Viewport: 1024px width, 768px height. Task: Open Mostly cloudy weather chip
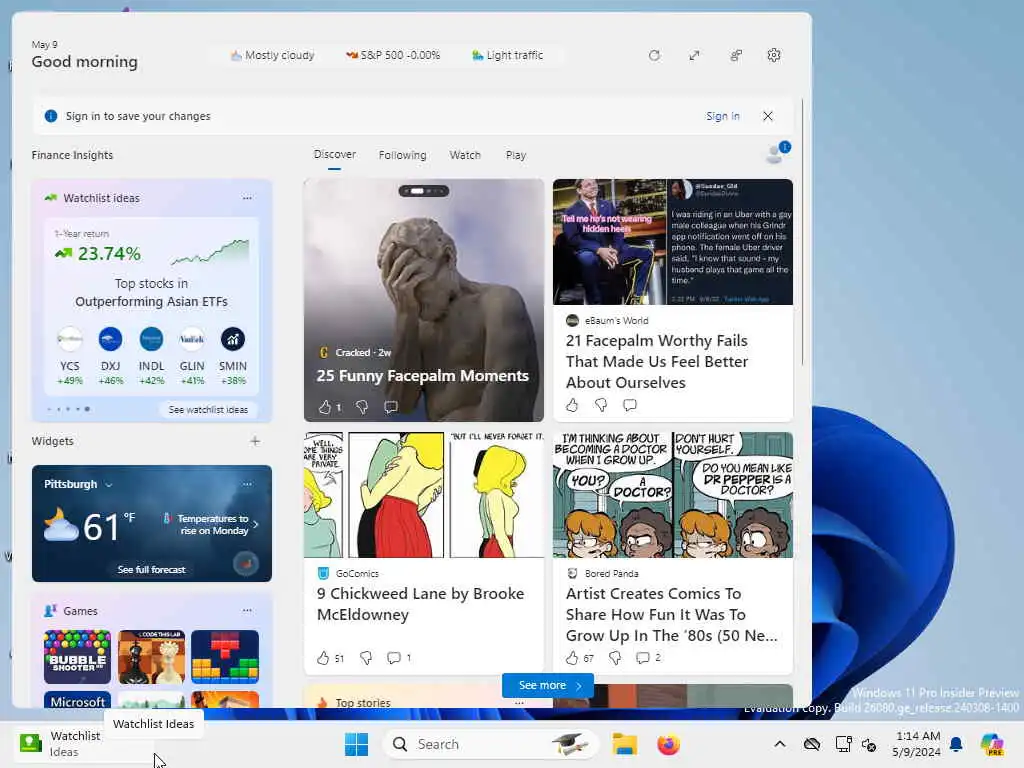pos(272,56)
